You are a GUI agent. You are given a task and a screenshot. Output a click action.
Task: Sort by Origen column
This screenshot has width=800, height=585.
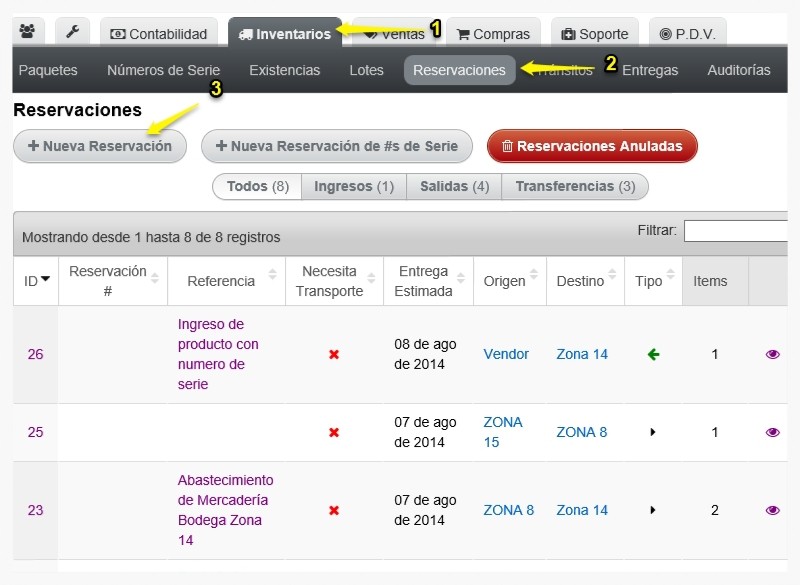point(510,281)
